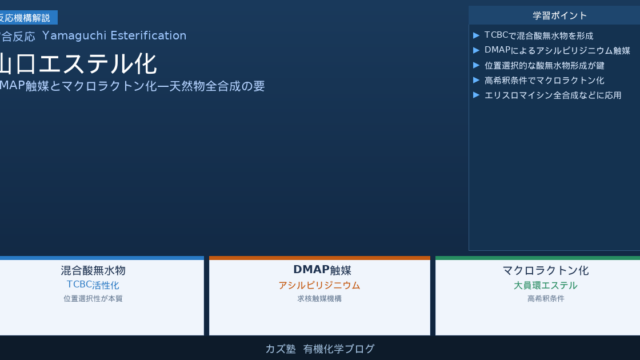This screenshot has width=640, height=360.
Task: Click bullet 位置選択的な酸無水物形成が鍵
Action: point(544,66)
